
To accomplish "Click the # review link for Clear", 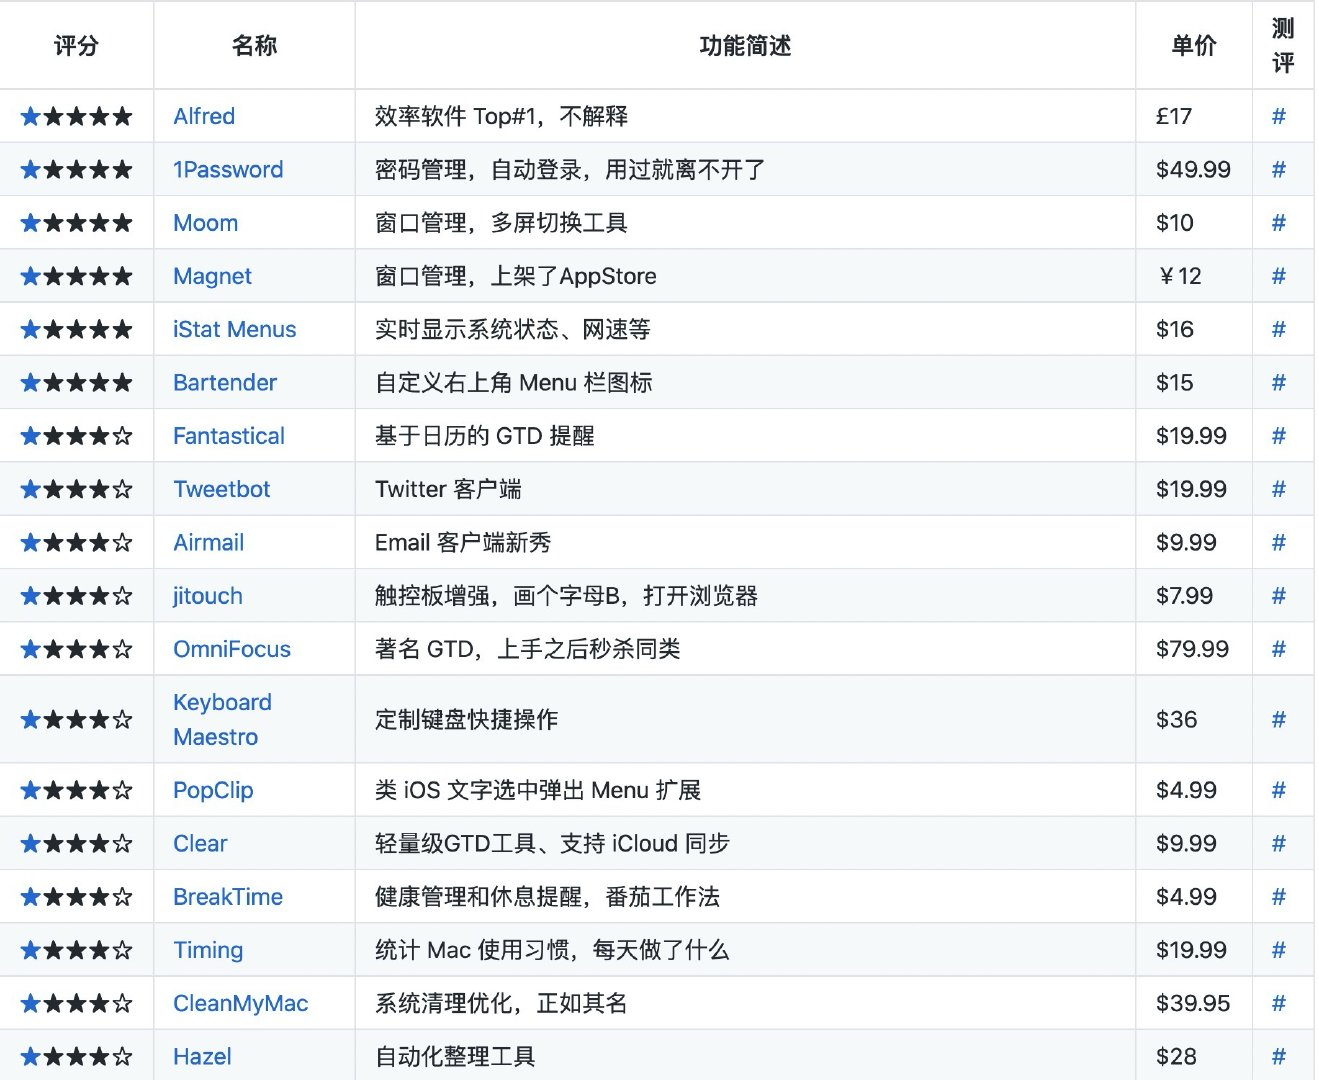I will (1279, 843).
